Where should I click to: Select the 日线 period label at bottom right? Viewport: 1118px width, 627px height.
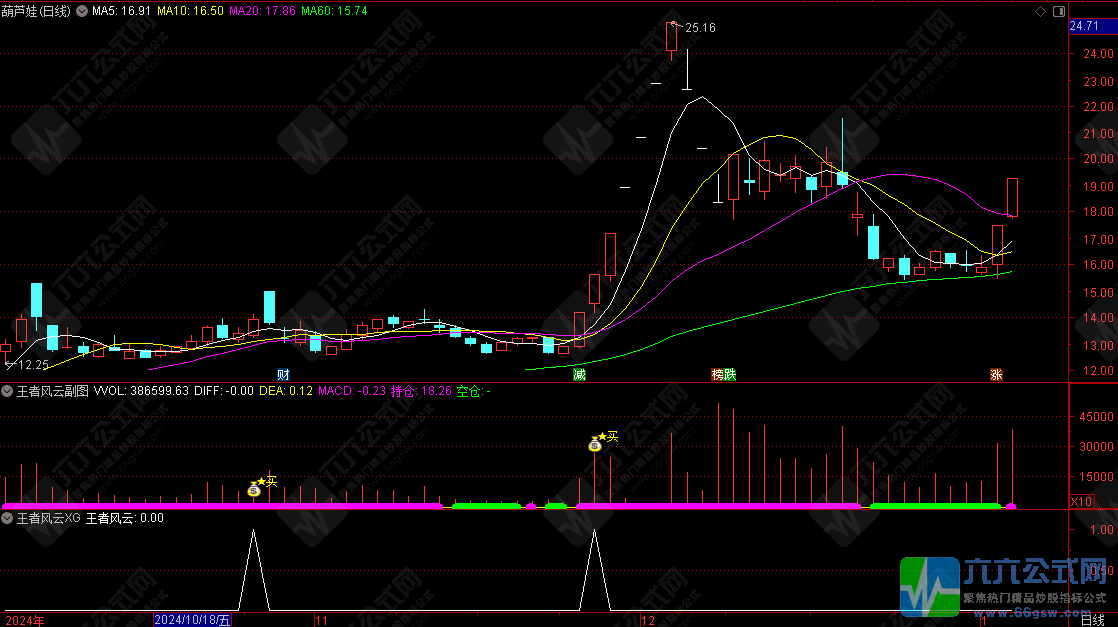[x=1092, y=620]
